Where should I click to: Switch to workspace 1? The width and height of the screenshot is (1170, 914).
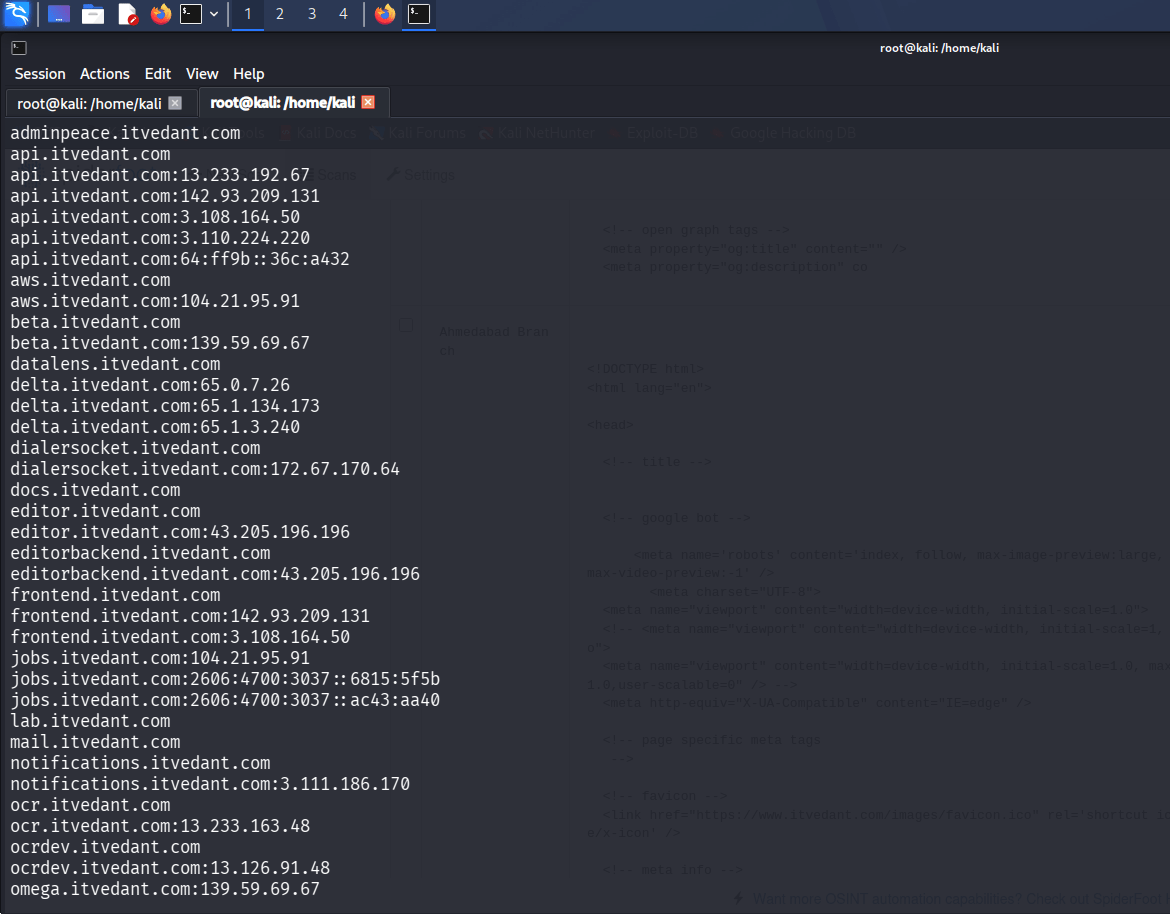pyautogui.click(x=248, y=13)
